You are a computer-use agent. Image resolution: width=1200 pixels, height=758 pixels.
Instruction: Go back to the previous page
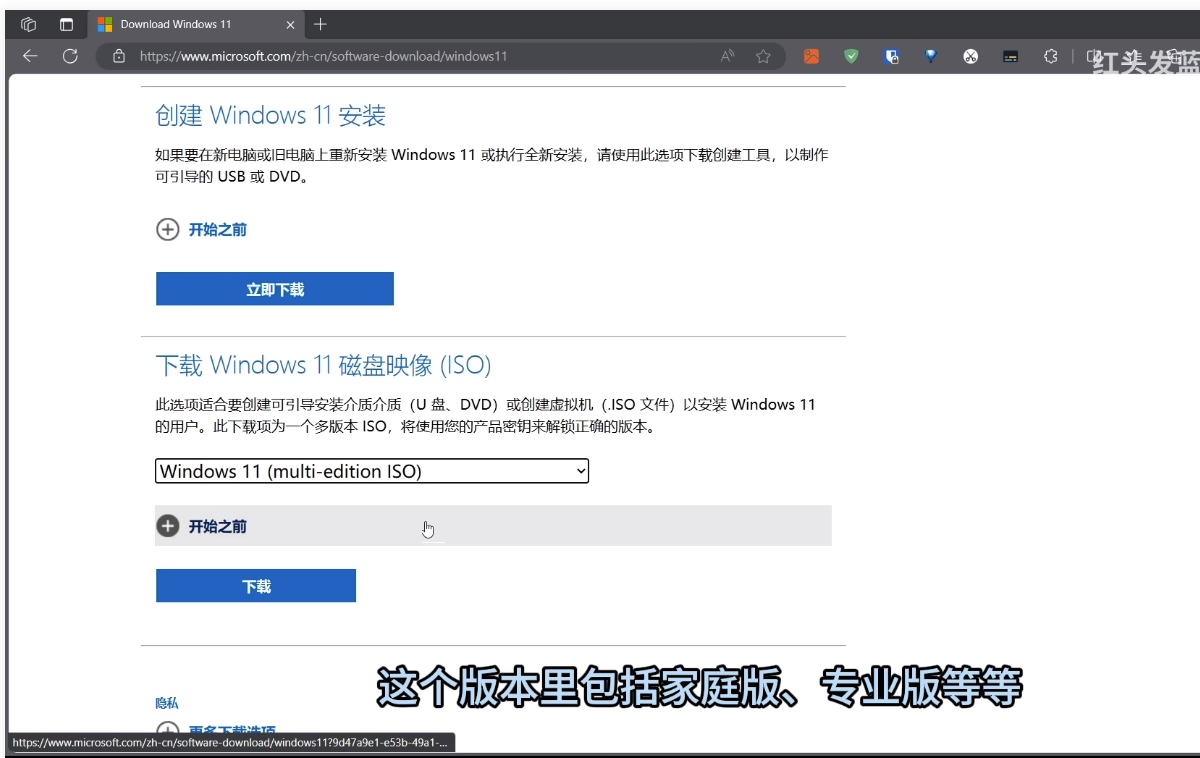(30, 56)
